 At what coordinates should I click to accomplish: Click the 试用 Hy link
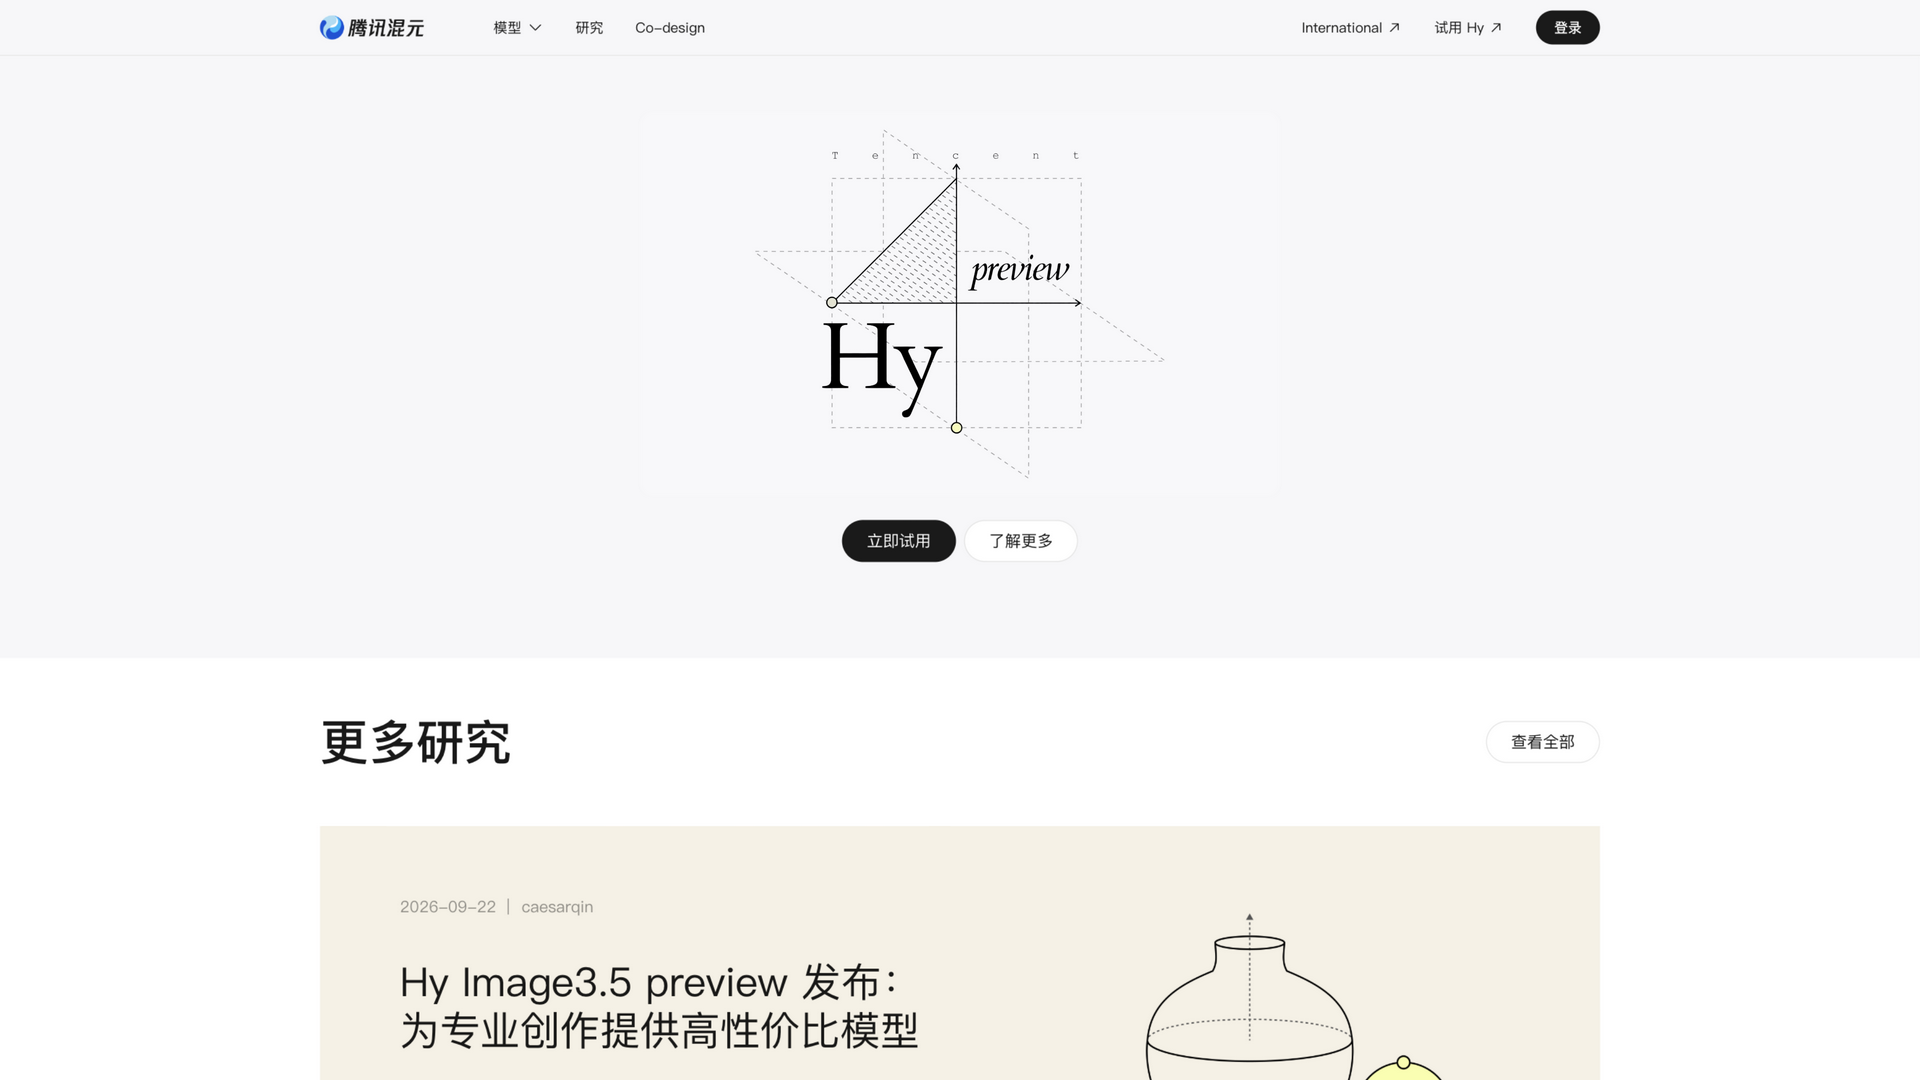click(1468, 28)
